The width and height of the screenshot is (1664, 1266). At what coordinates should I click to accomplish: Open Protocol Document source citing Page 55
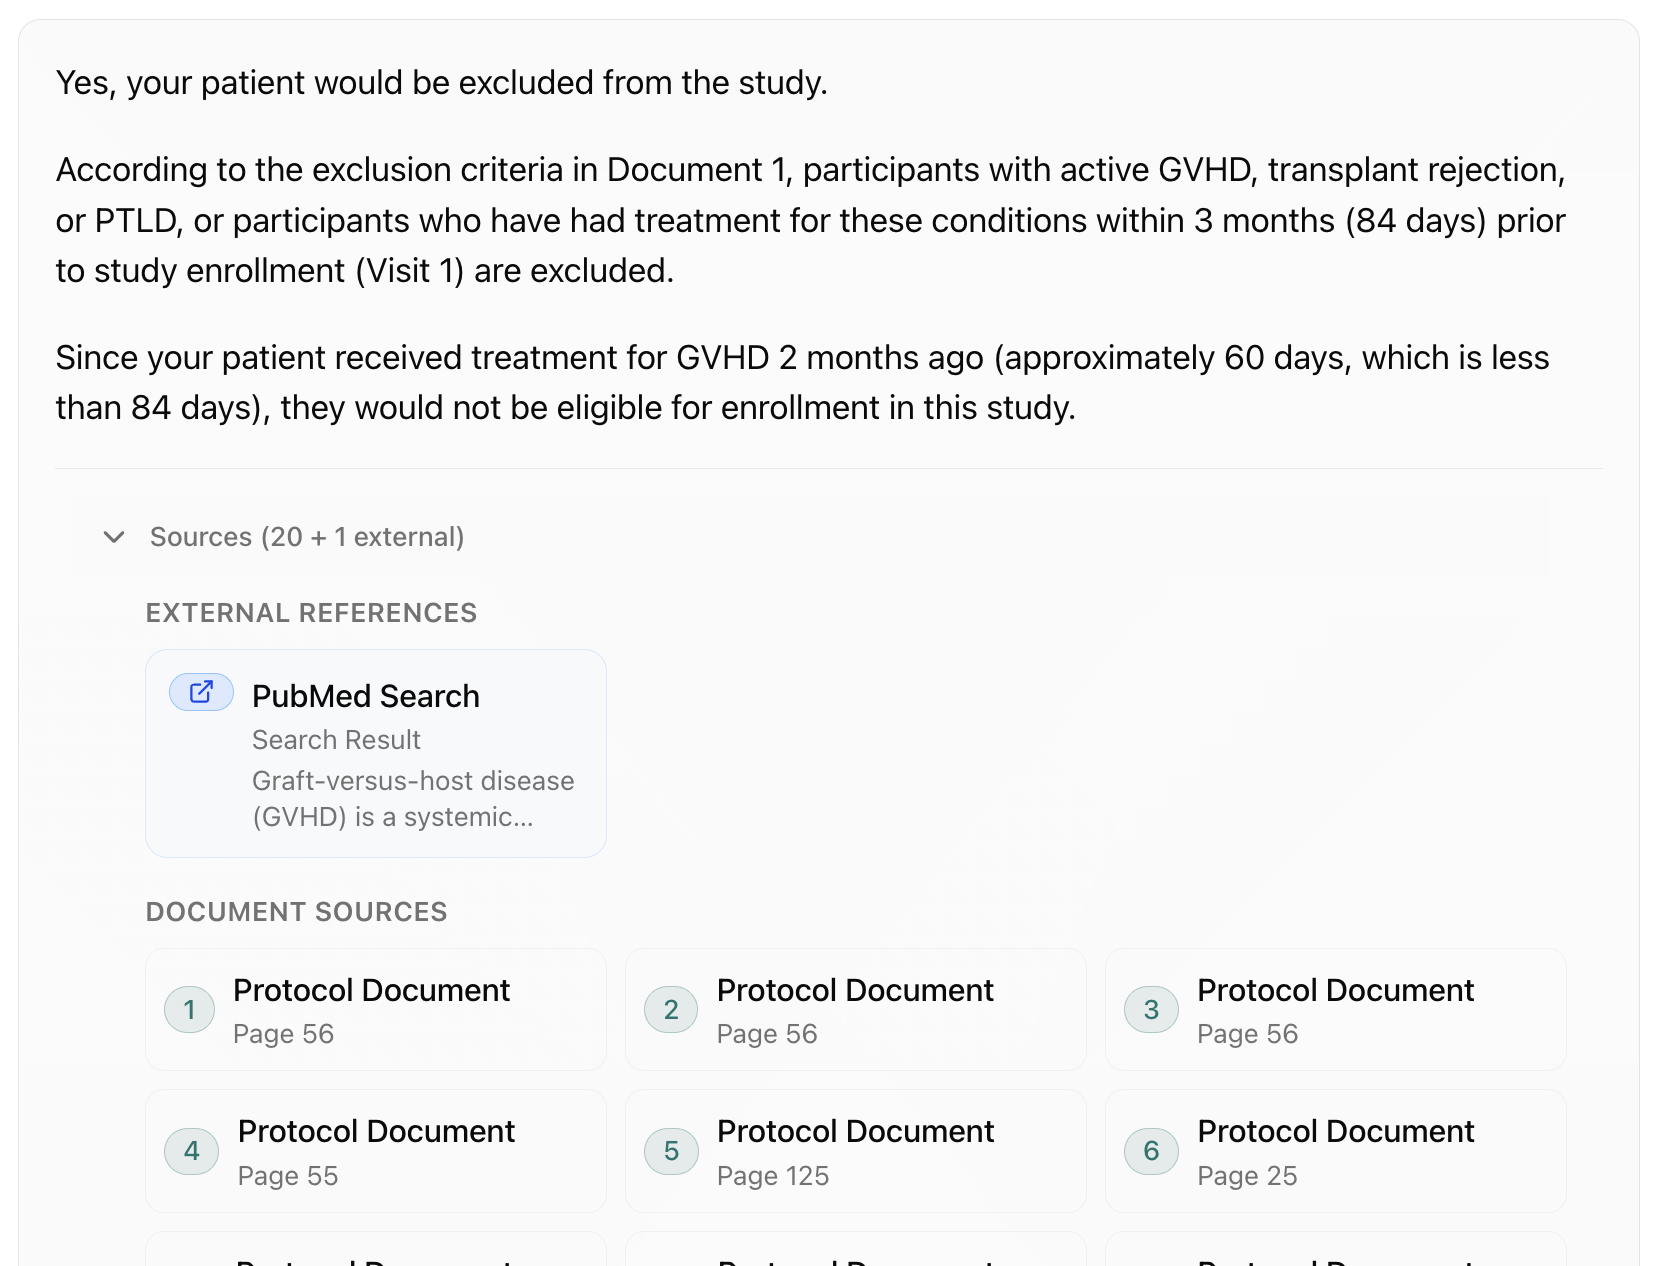(375, 1151)
